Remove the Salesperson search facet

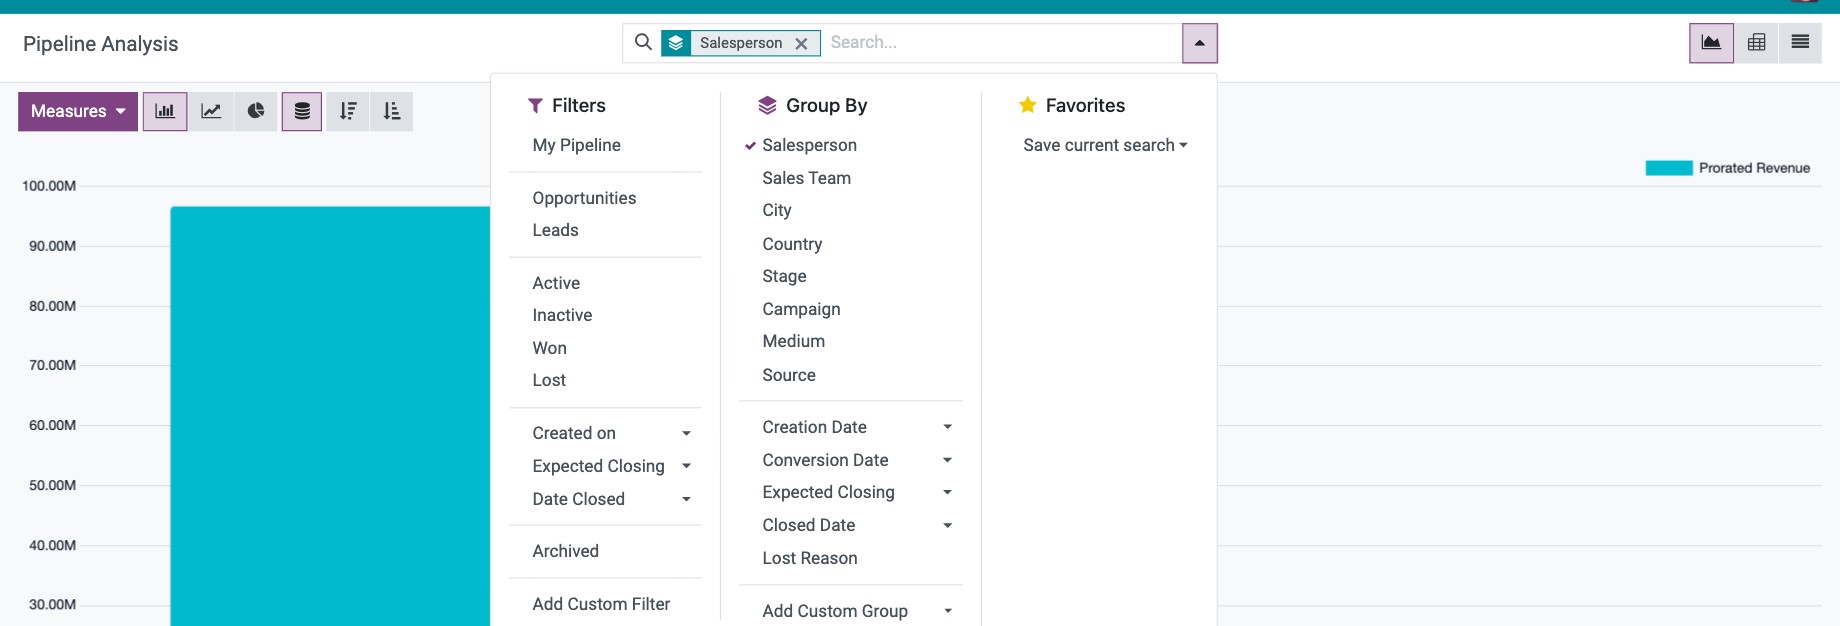point(801,43)
